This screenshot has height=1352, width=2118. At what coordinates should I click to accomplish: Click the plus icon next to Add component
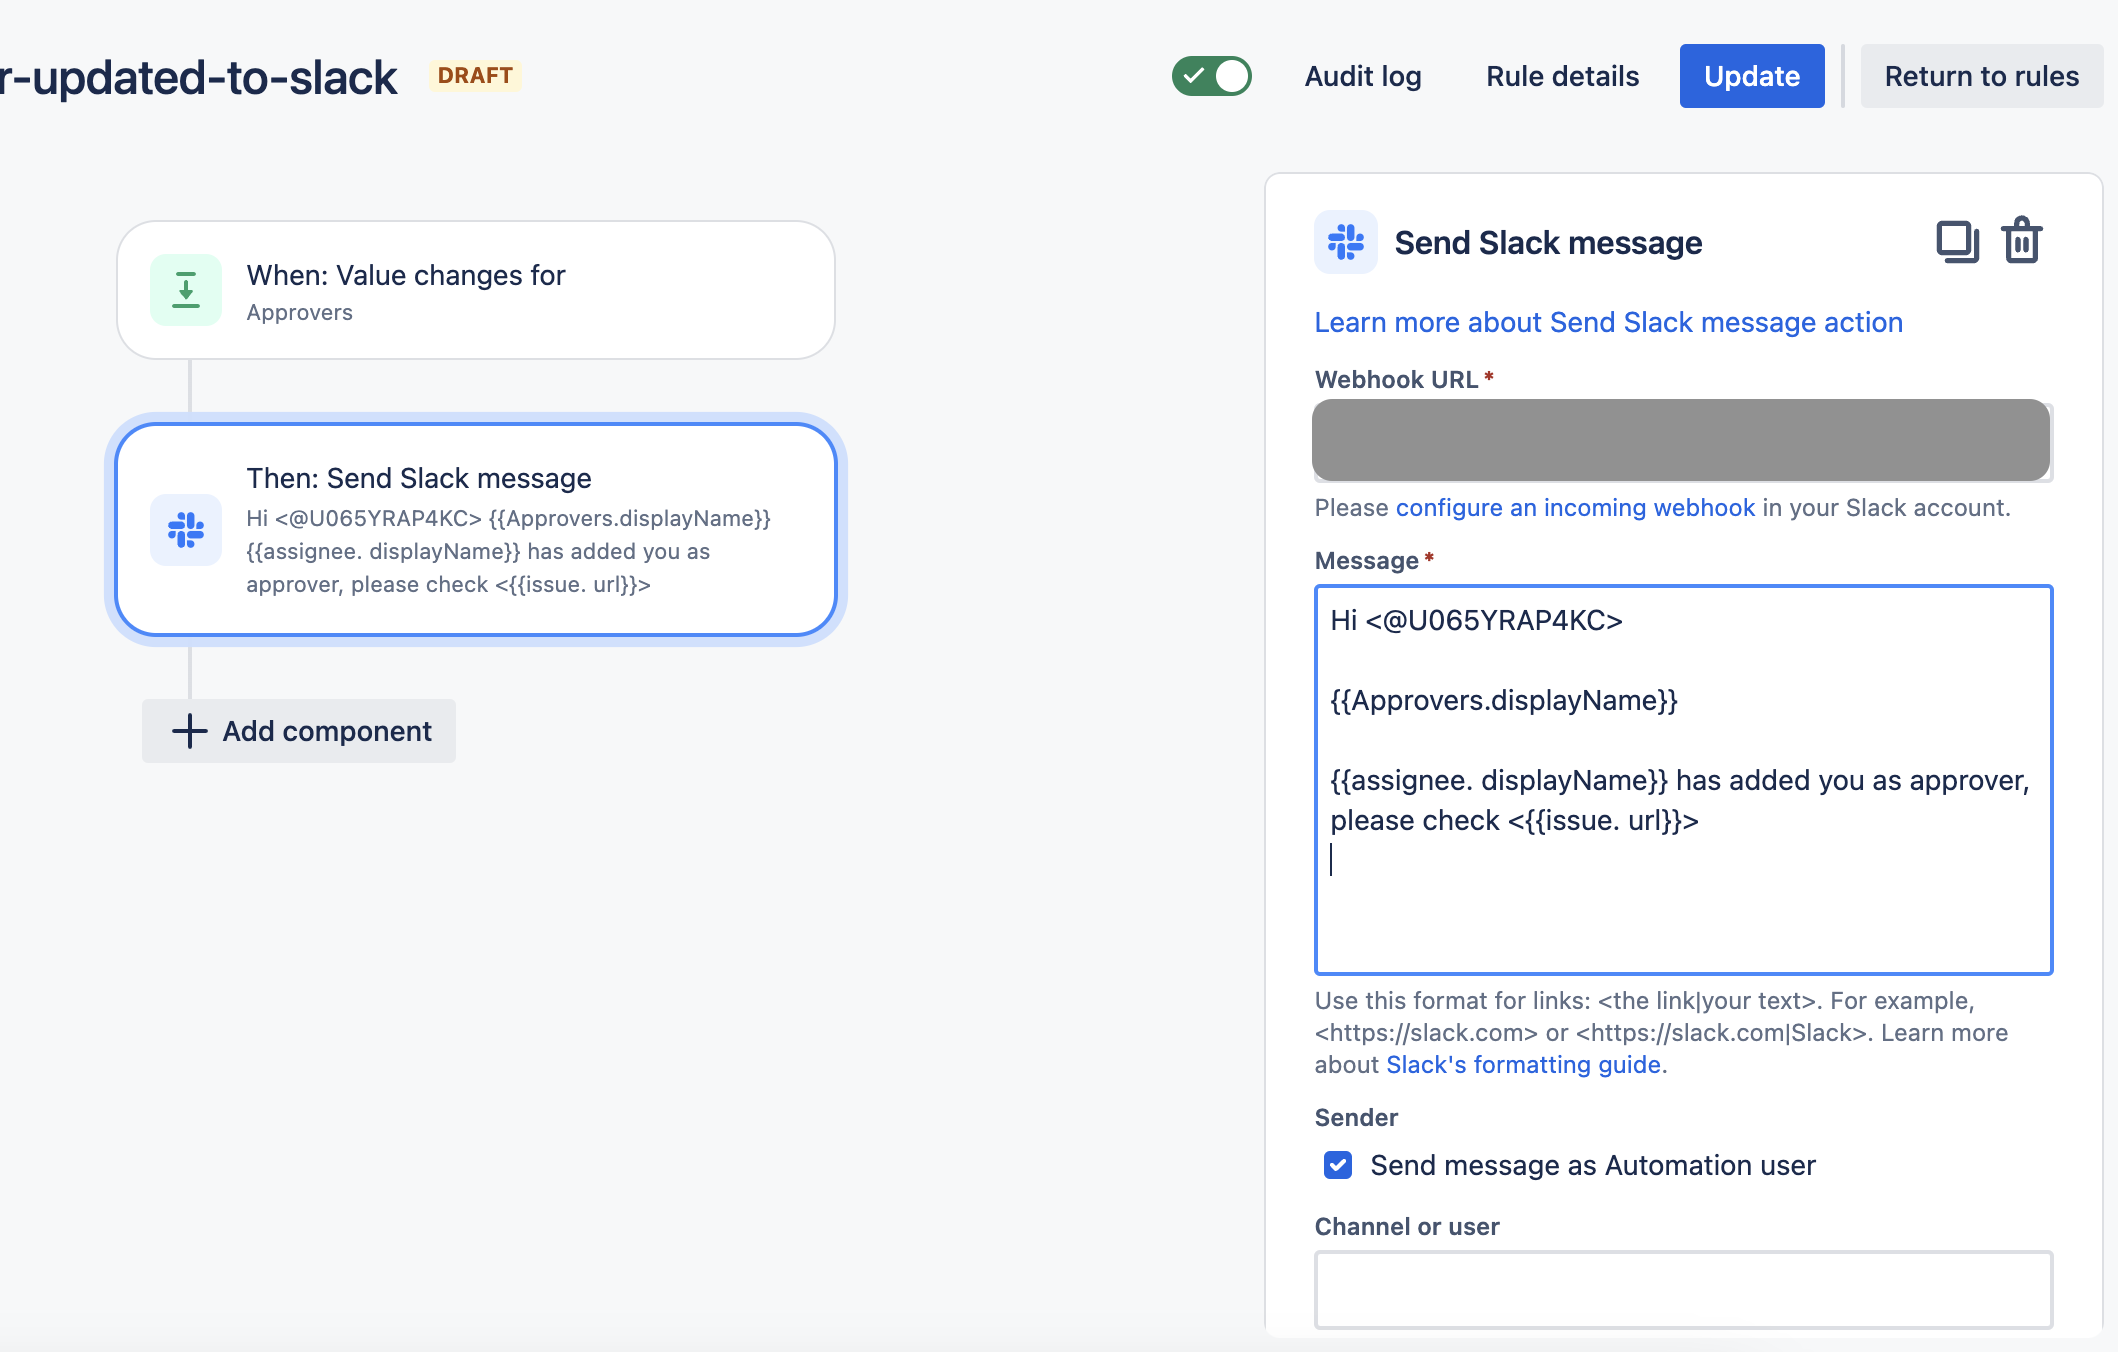(x=188, y=731)
